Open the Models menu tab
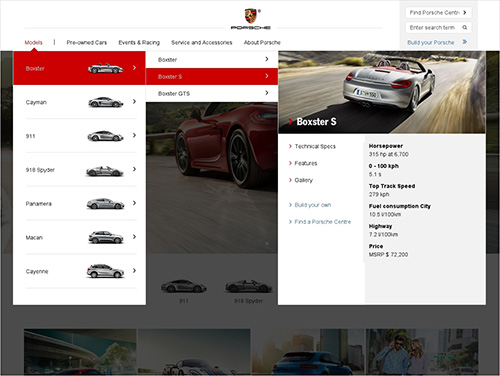This screenshot has width=500, height=376. tap(33, 42)
